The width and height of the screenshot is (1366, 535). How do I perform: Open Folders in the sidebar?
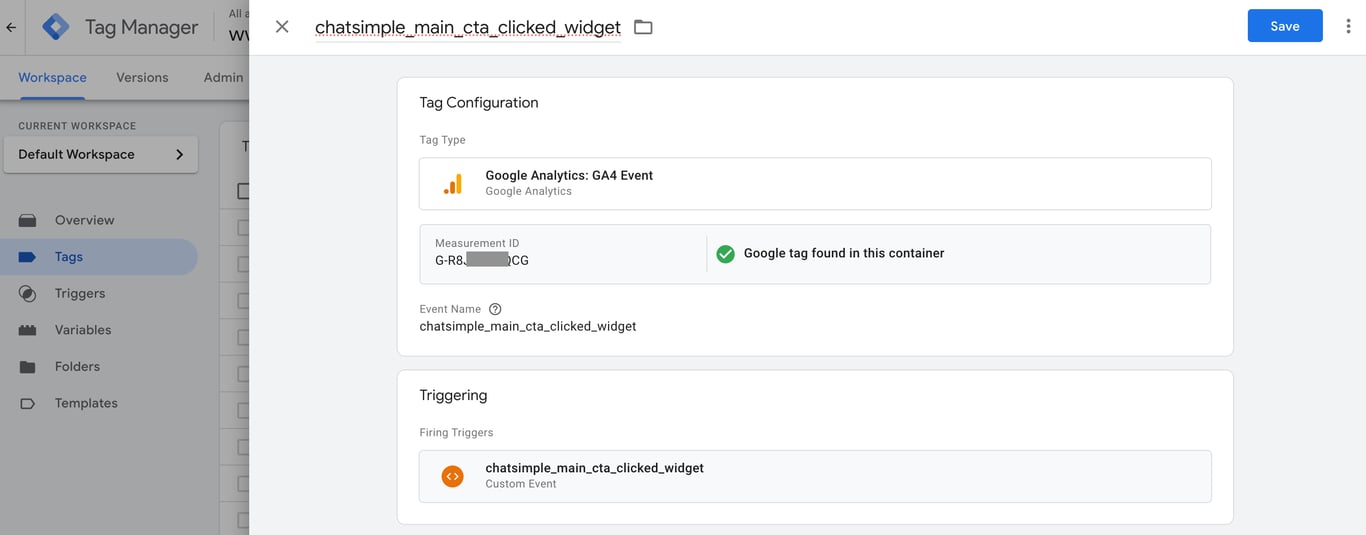pyautogui.click(x=77, y=367)
